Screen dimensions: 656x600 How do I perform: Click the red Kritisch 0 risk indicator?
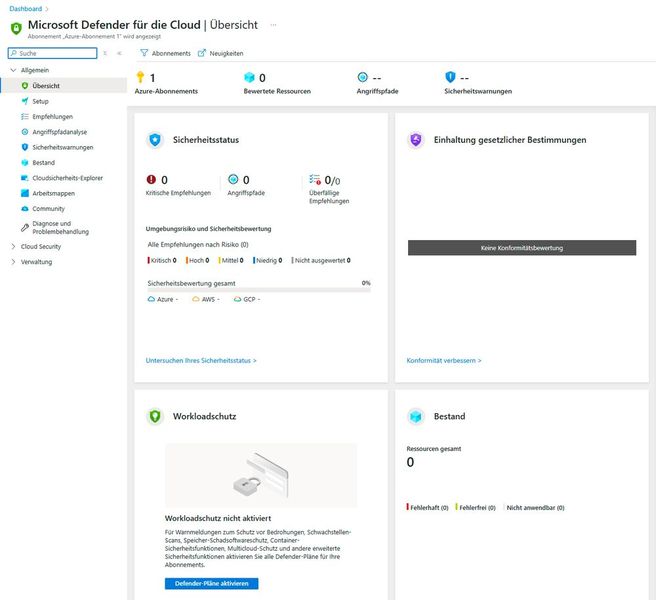click(x=162, y=260)
